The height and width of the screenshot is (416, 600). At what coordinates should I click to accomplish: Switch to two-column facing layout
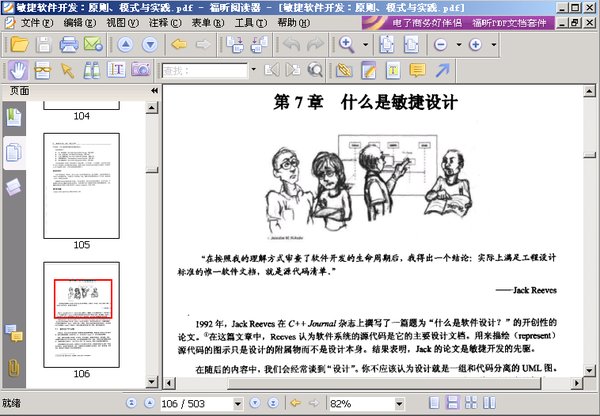(489, 403)
